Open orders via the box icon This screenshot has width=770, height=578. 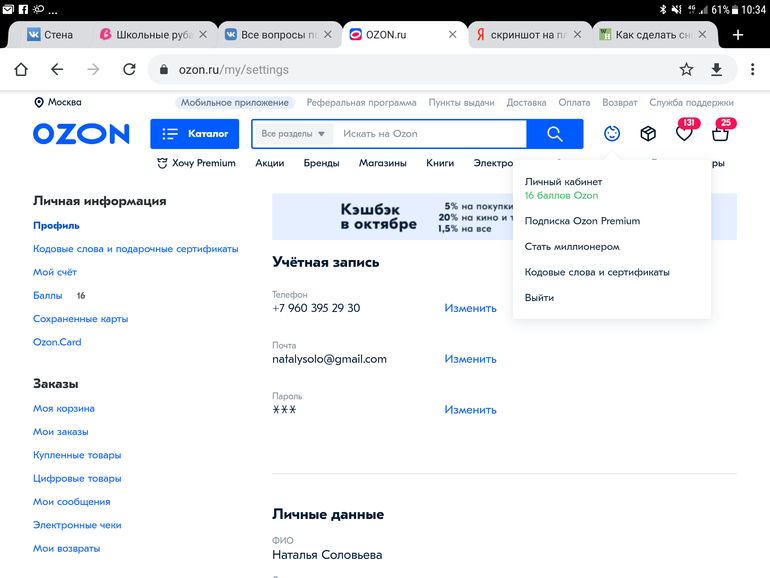(648, 134)
